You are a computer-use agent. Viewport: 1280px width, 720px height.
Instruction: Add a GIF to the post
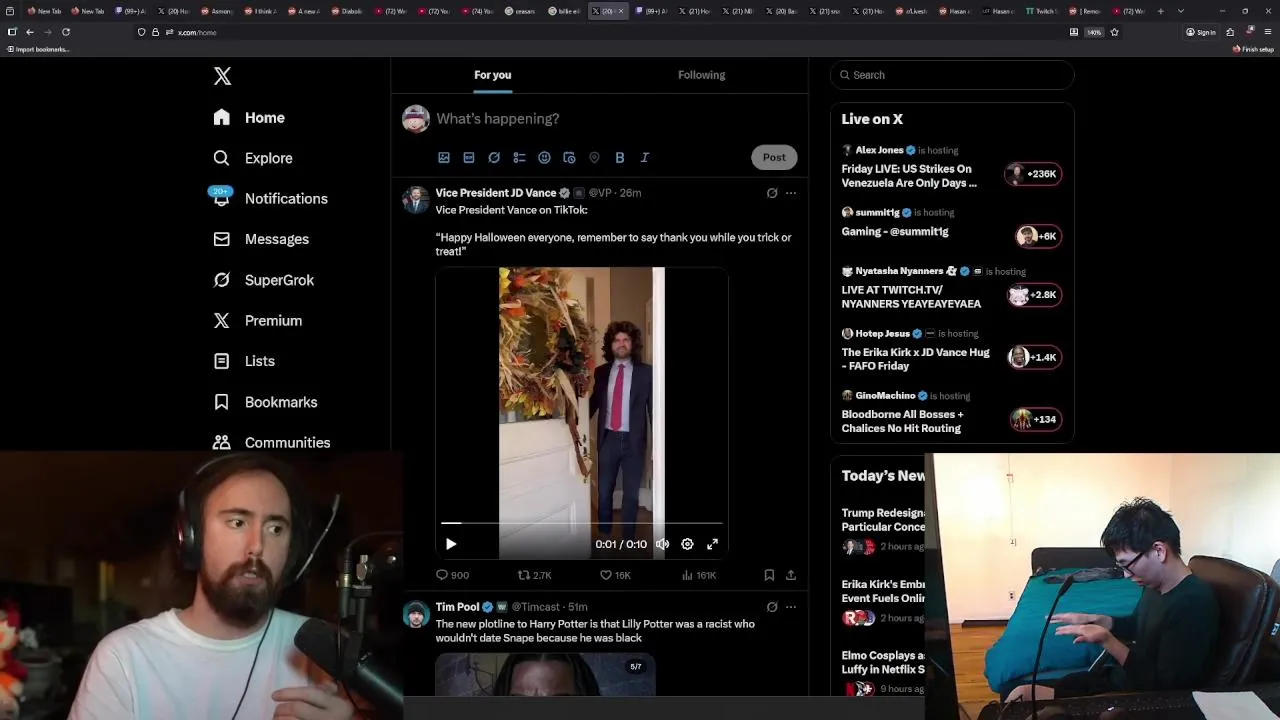click(469, 157)
